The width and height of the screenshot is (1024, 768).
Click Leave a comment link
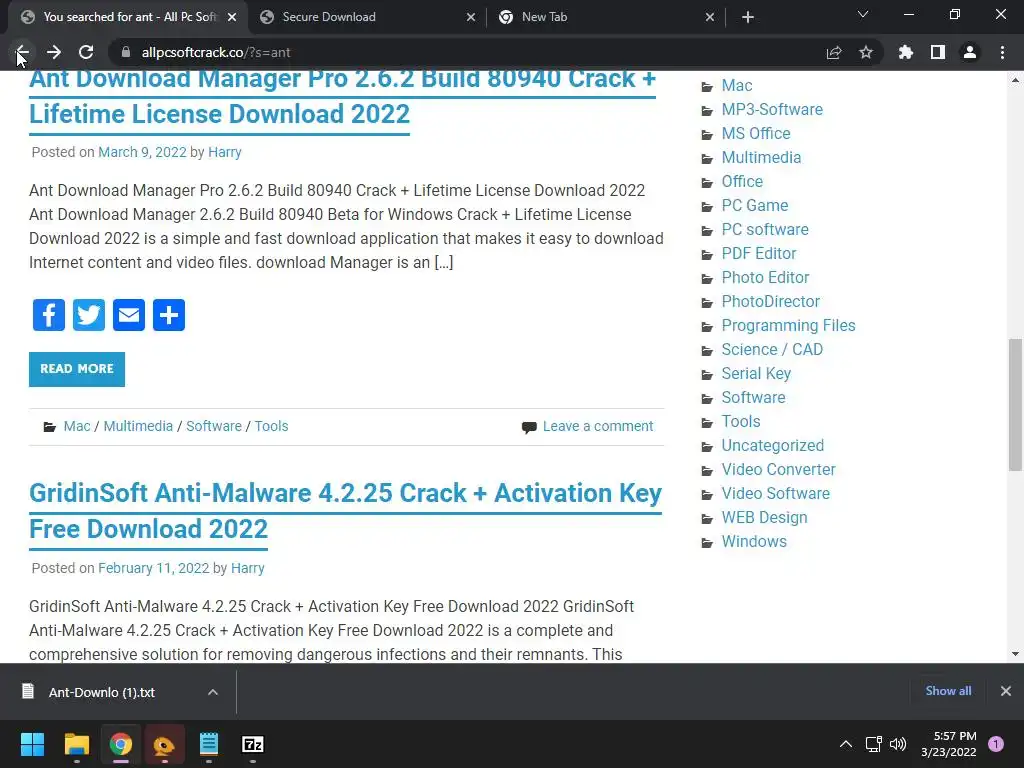tap(598, 426)
